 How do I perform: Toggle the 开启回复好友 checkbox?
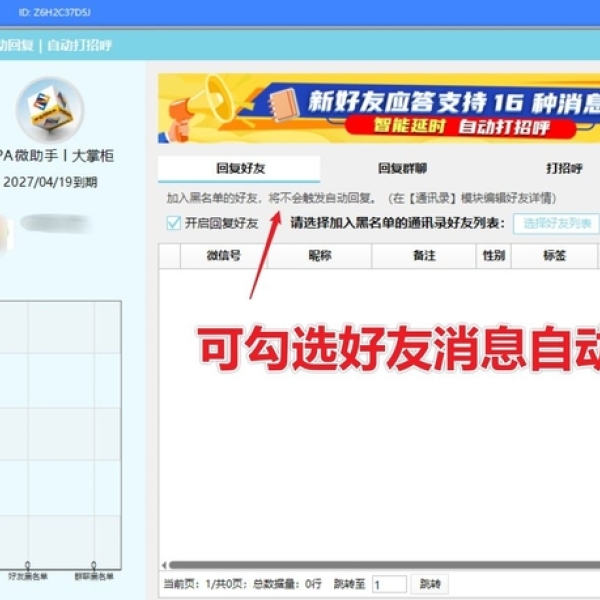tap(174, 223)
